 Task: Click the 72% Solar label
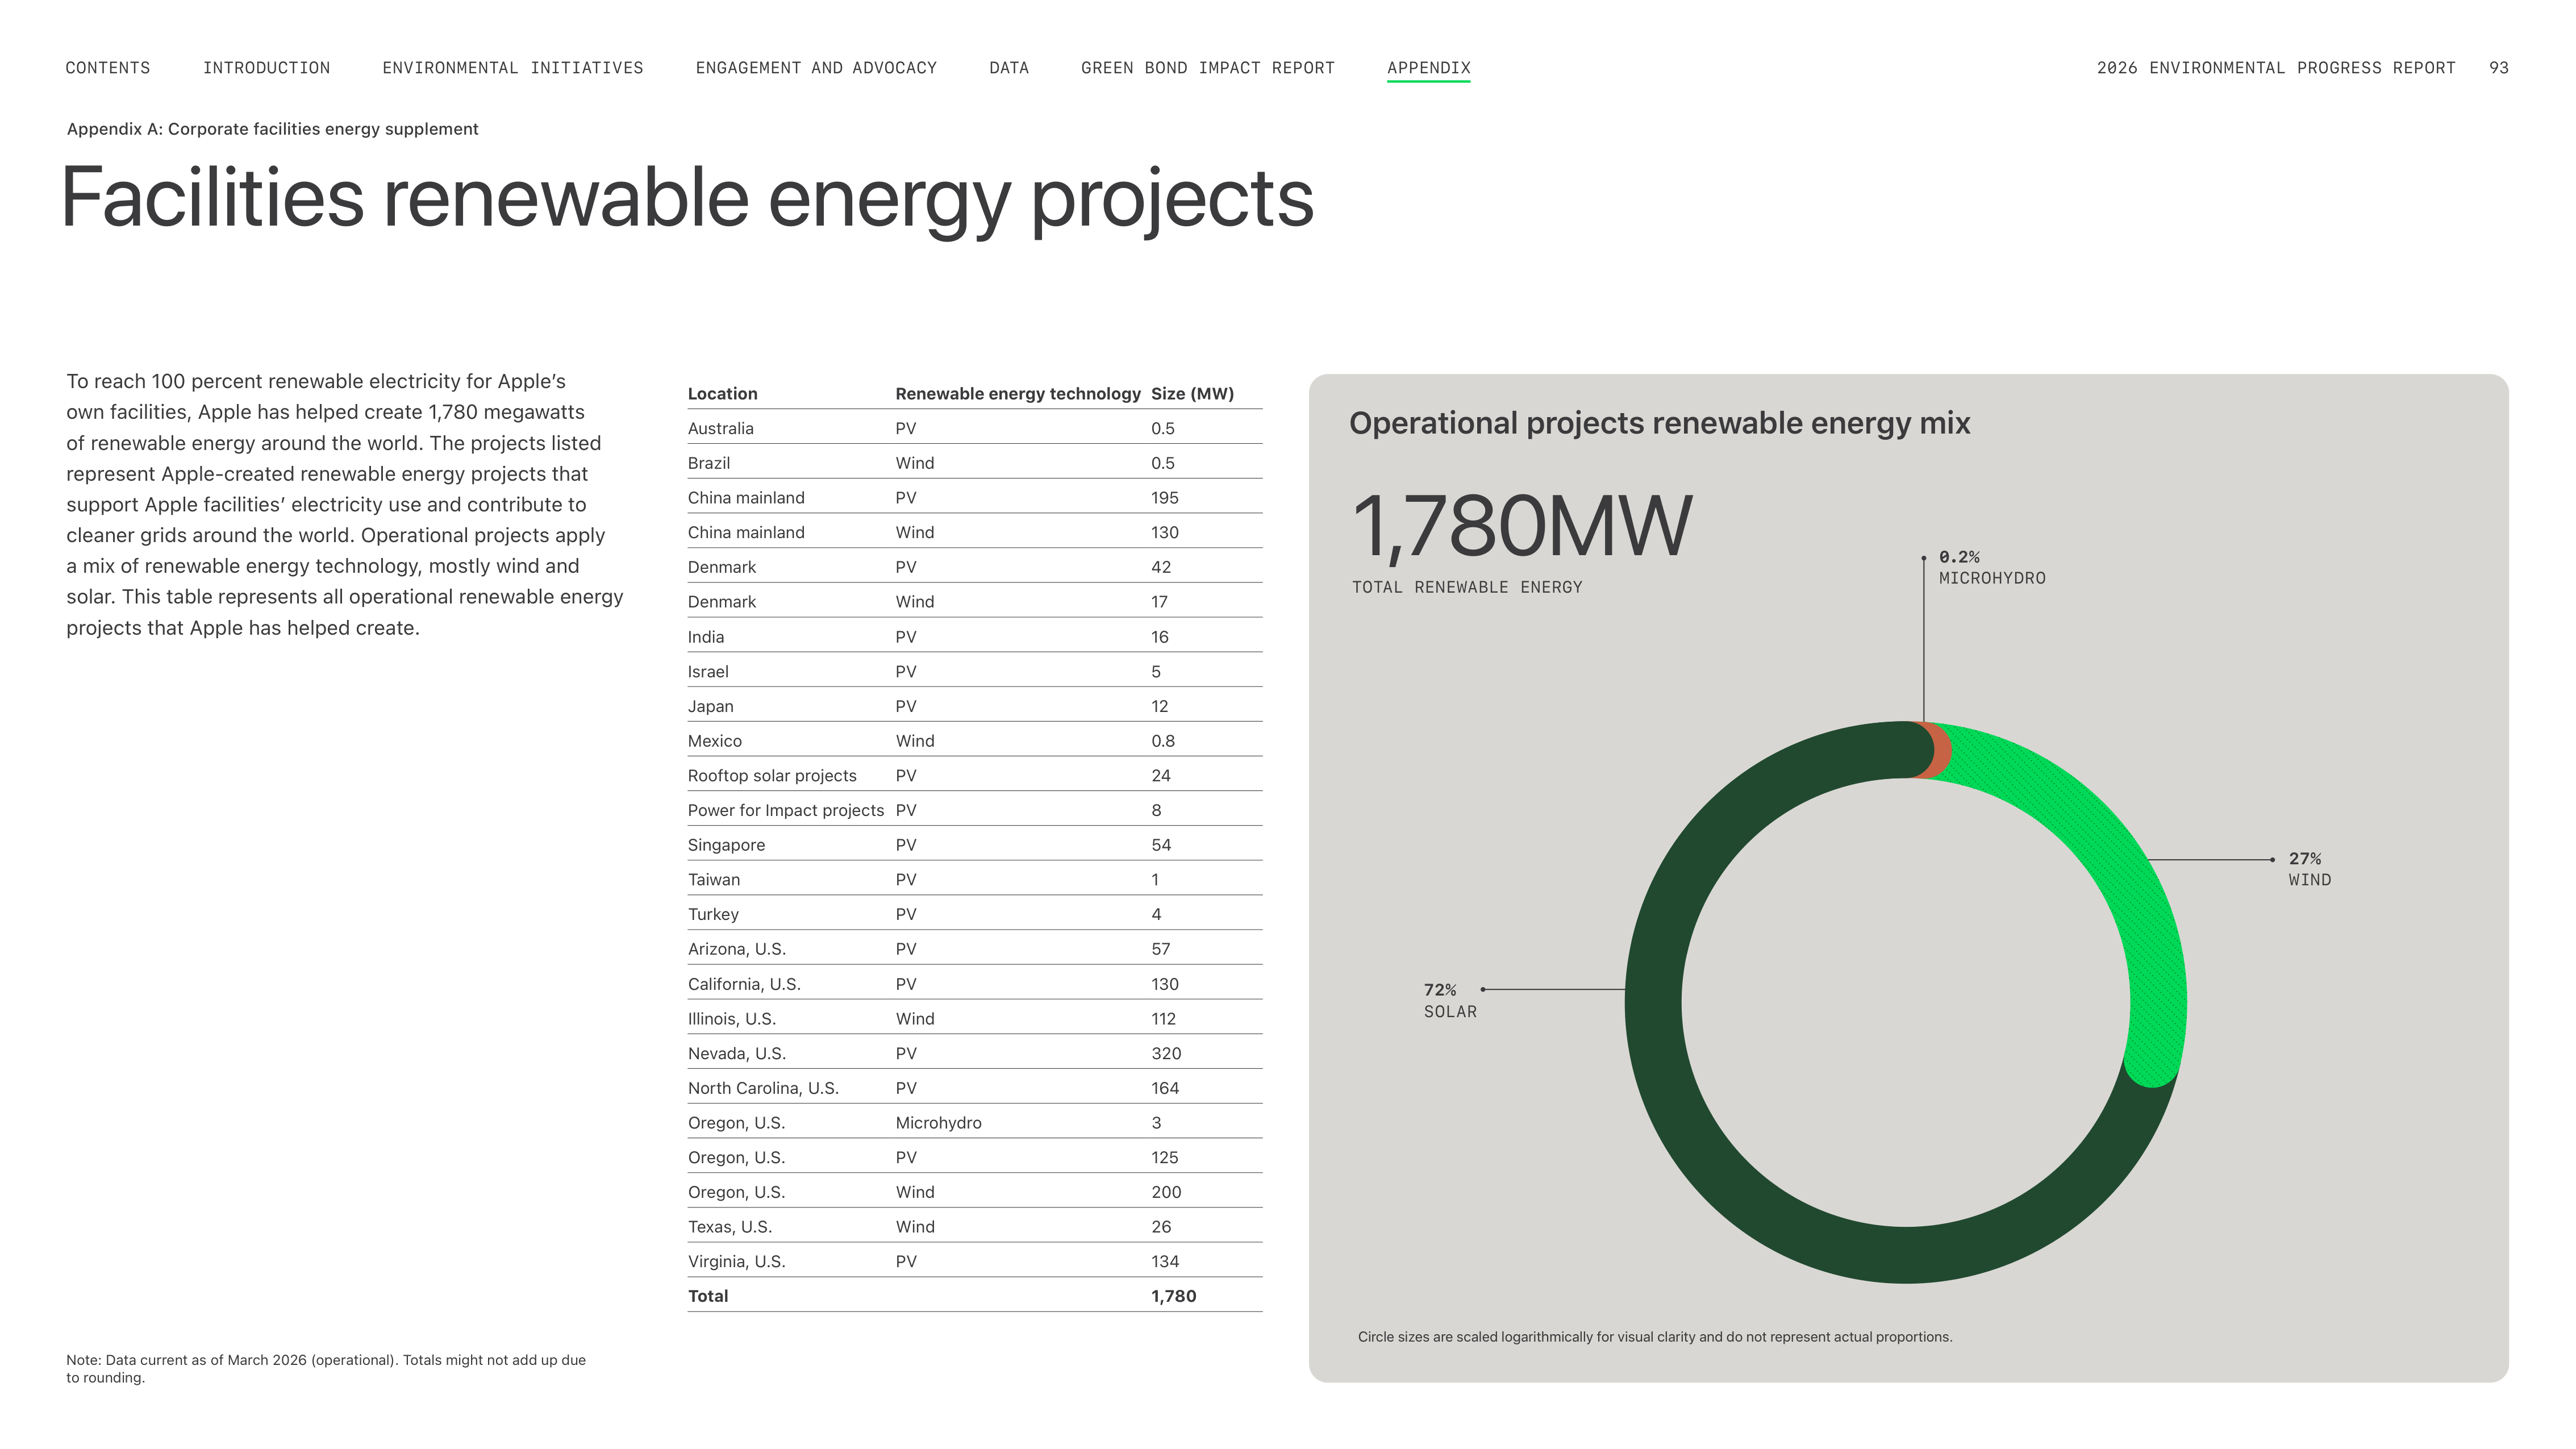click(1450, 1000)
